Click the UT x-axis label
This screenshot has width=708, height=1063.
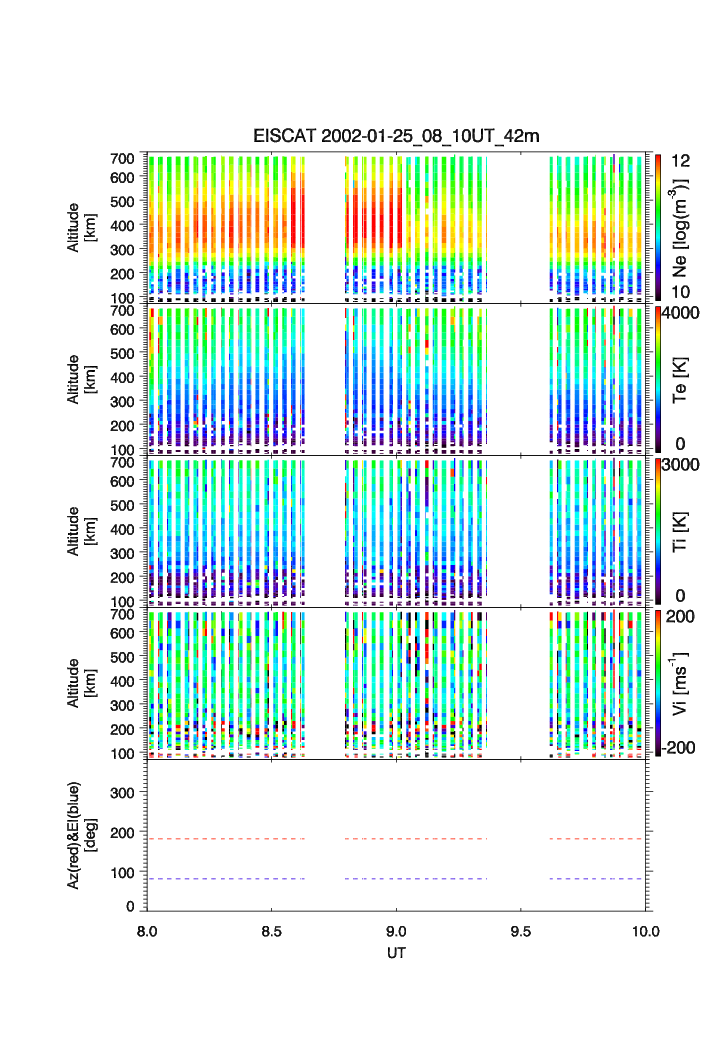[x=396, y=953]
